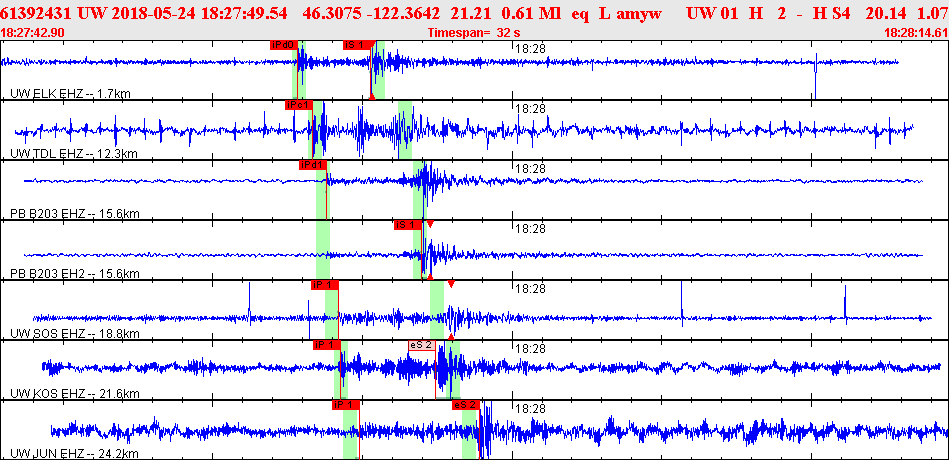Select the iPd0 pick flag on ELK trace

[284, 45]
